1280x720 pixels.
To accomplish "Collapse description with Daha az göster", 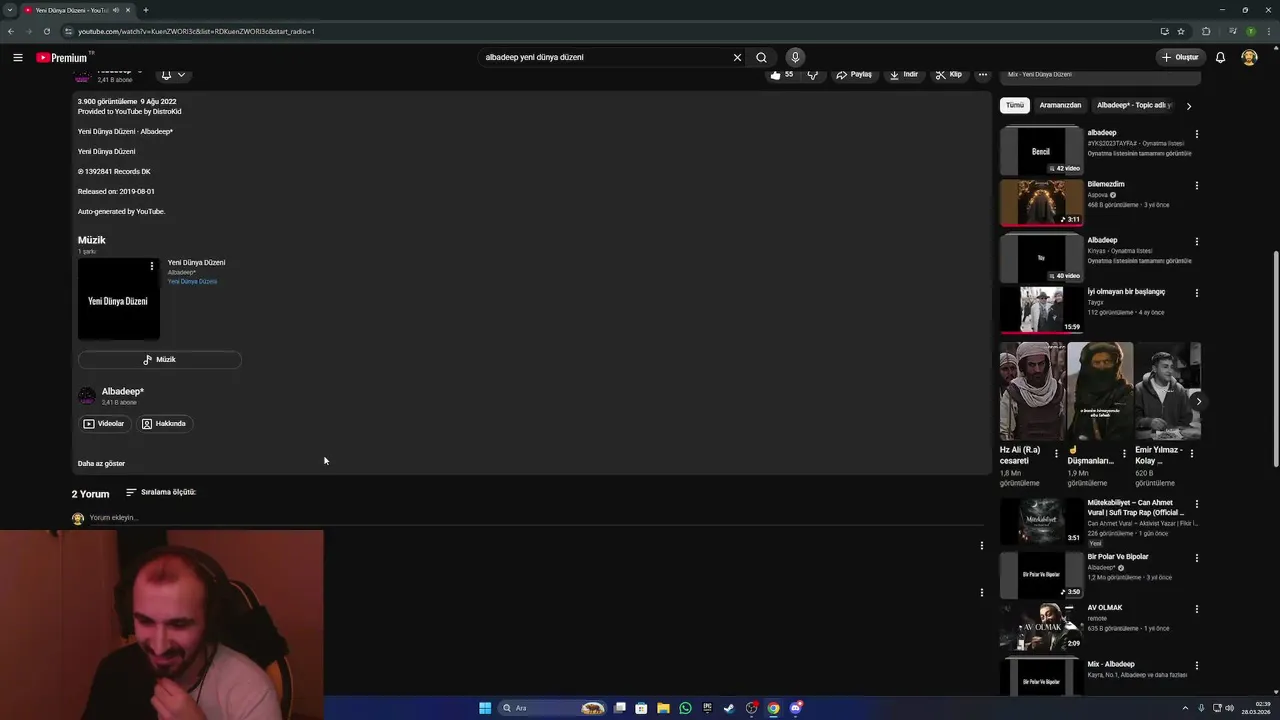I will [x=101, y=463].
